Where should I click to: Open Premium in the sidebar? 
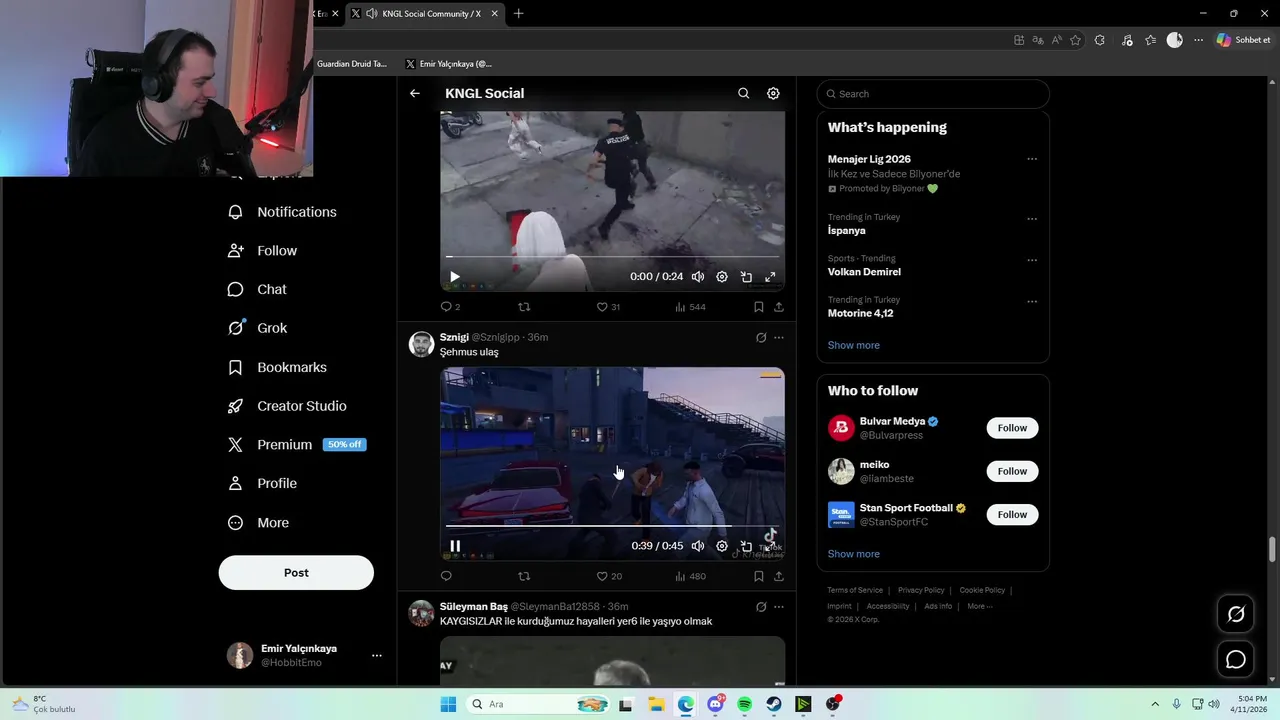click(297, 445)
